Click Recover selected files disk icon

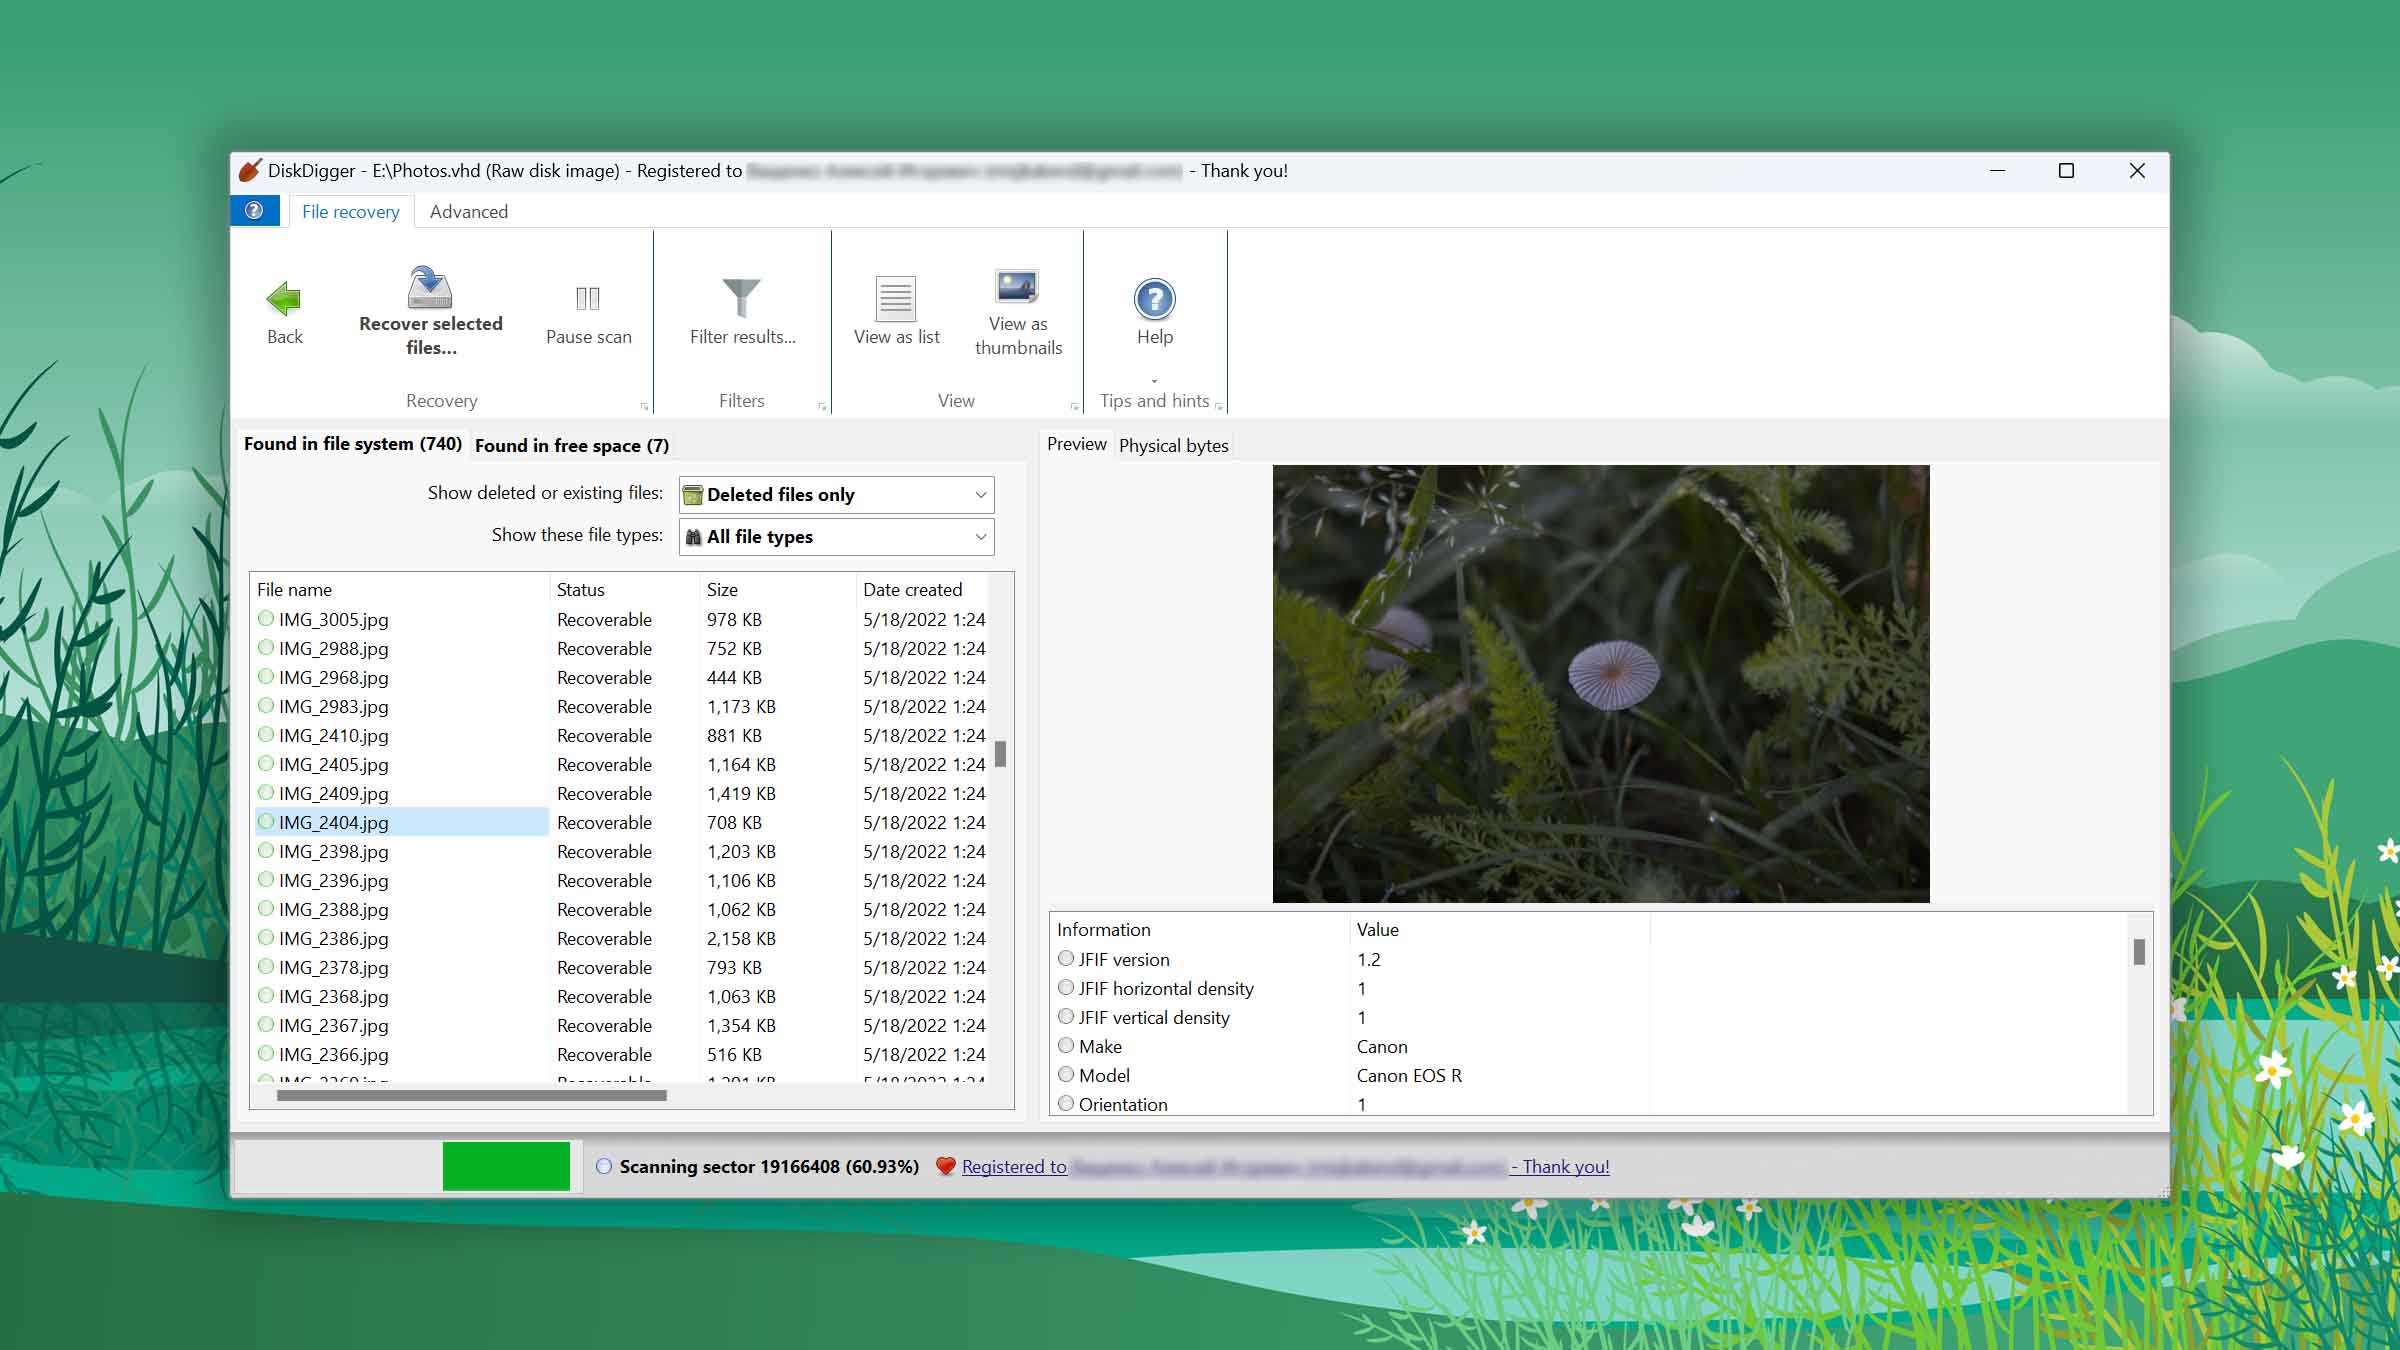(x=430, y=288)
